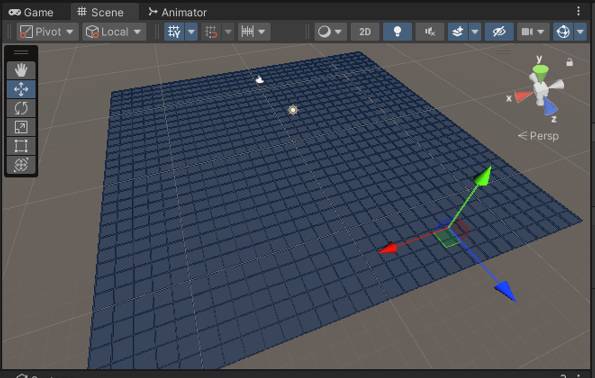Image resolution: width=595 pixels, height=378 pixels.
Task: Toggle grid snapping
Action: pos(211,32)
